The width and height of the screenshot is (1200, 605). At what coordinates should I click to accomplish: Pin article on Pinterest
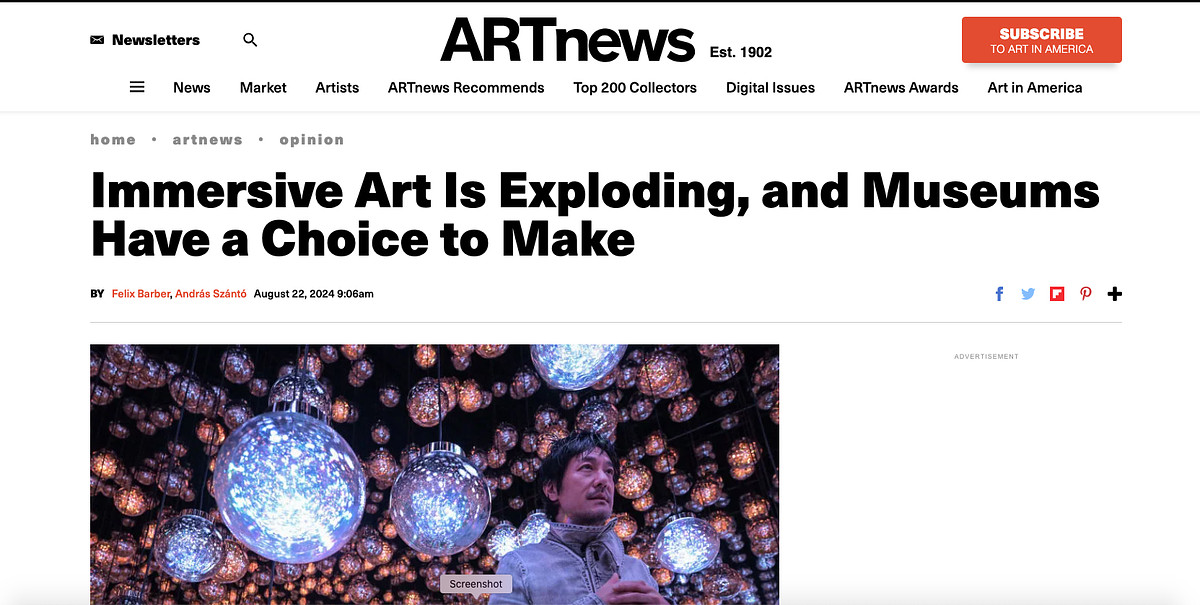1086,294
